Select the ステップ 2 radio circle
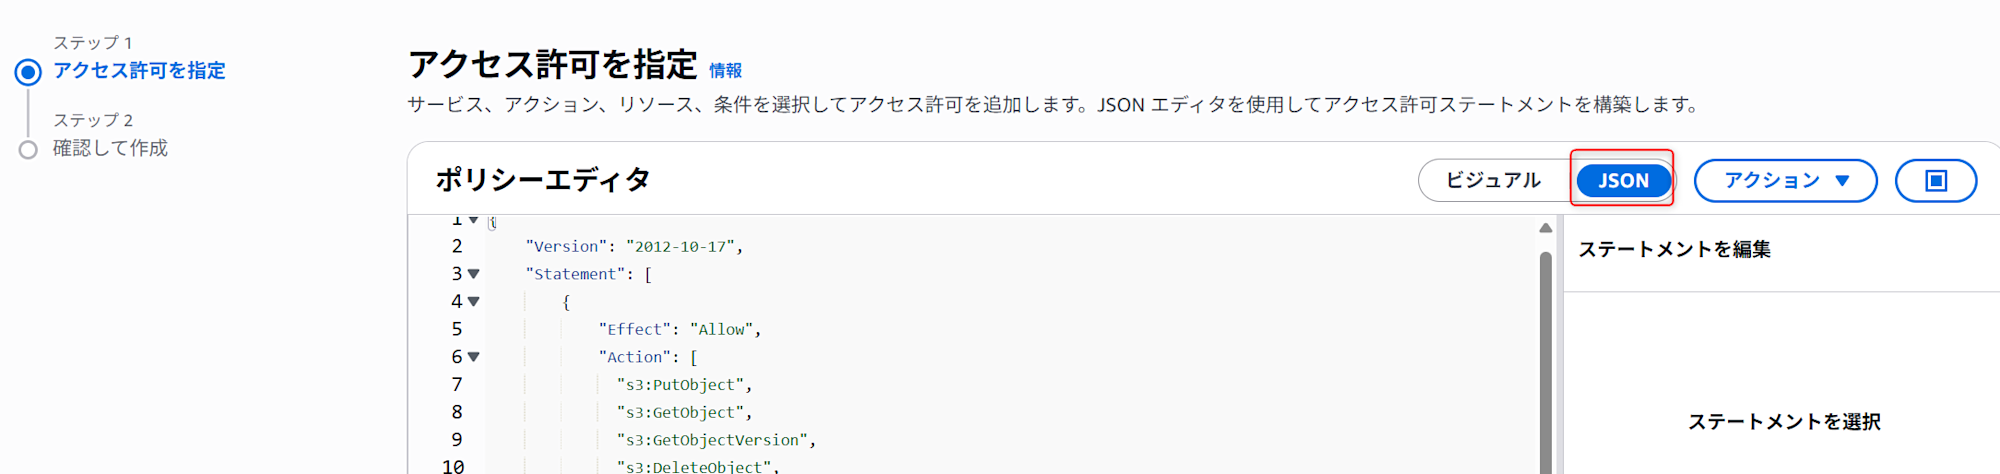Screen dimensions: 2000x474 pyautogui.click(x=28, y=149)
